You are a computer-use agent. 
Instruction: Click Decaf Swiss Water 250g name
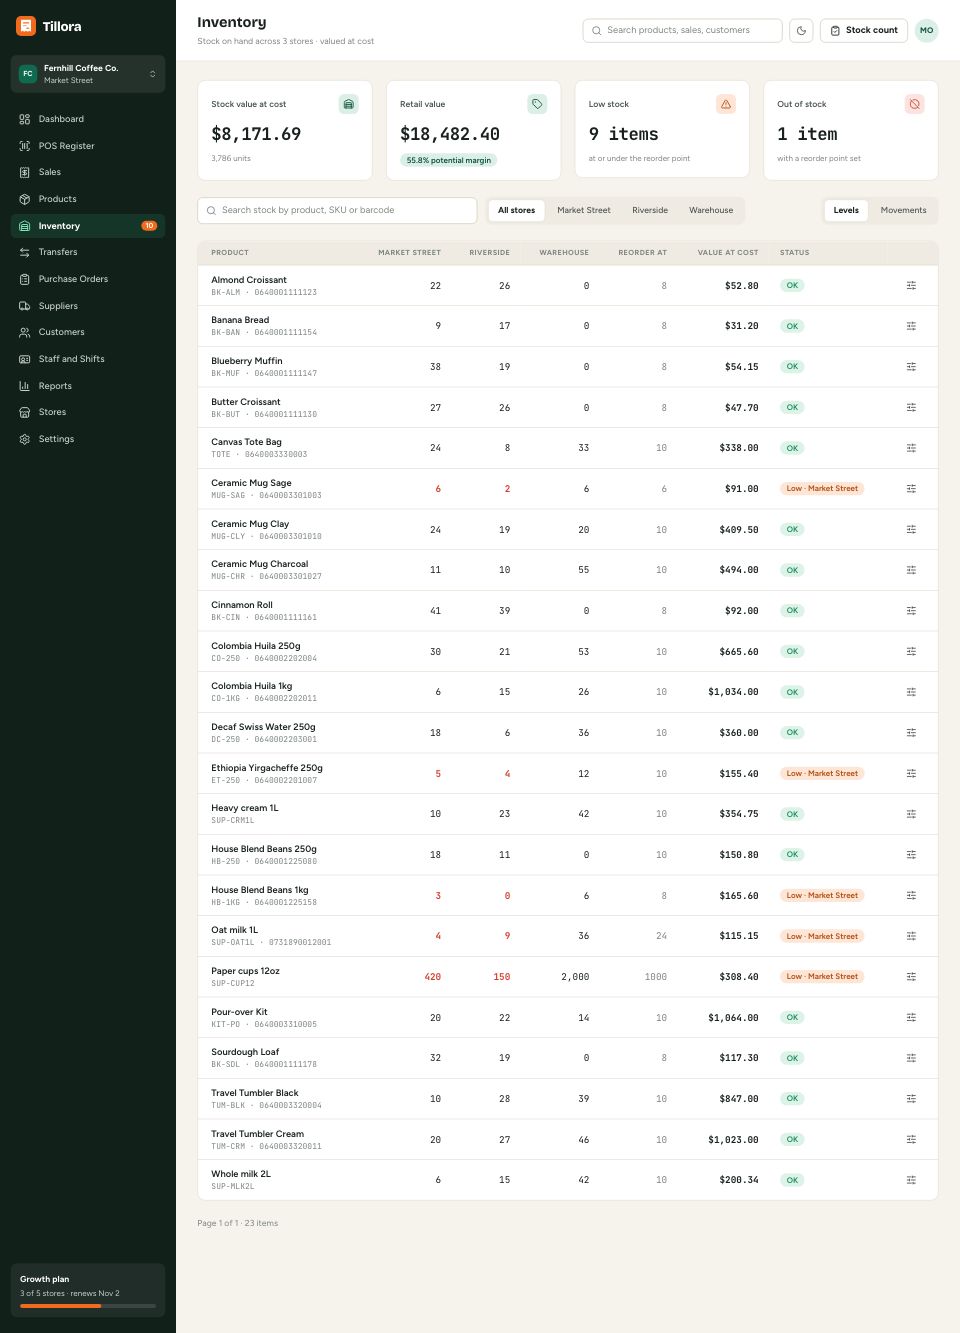pos(263,727)
